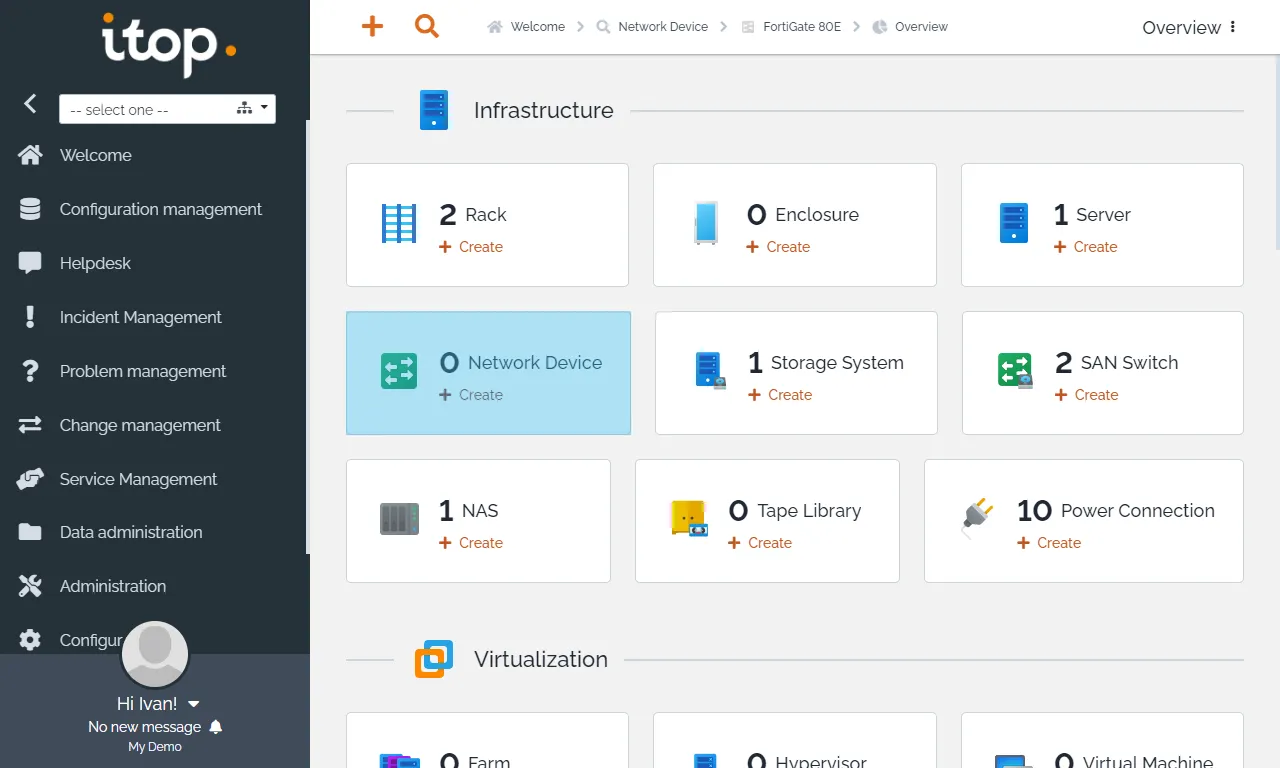Click the iTop logo
The image size is (1280, 768).
(169, 45)
